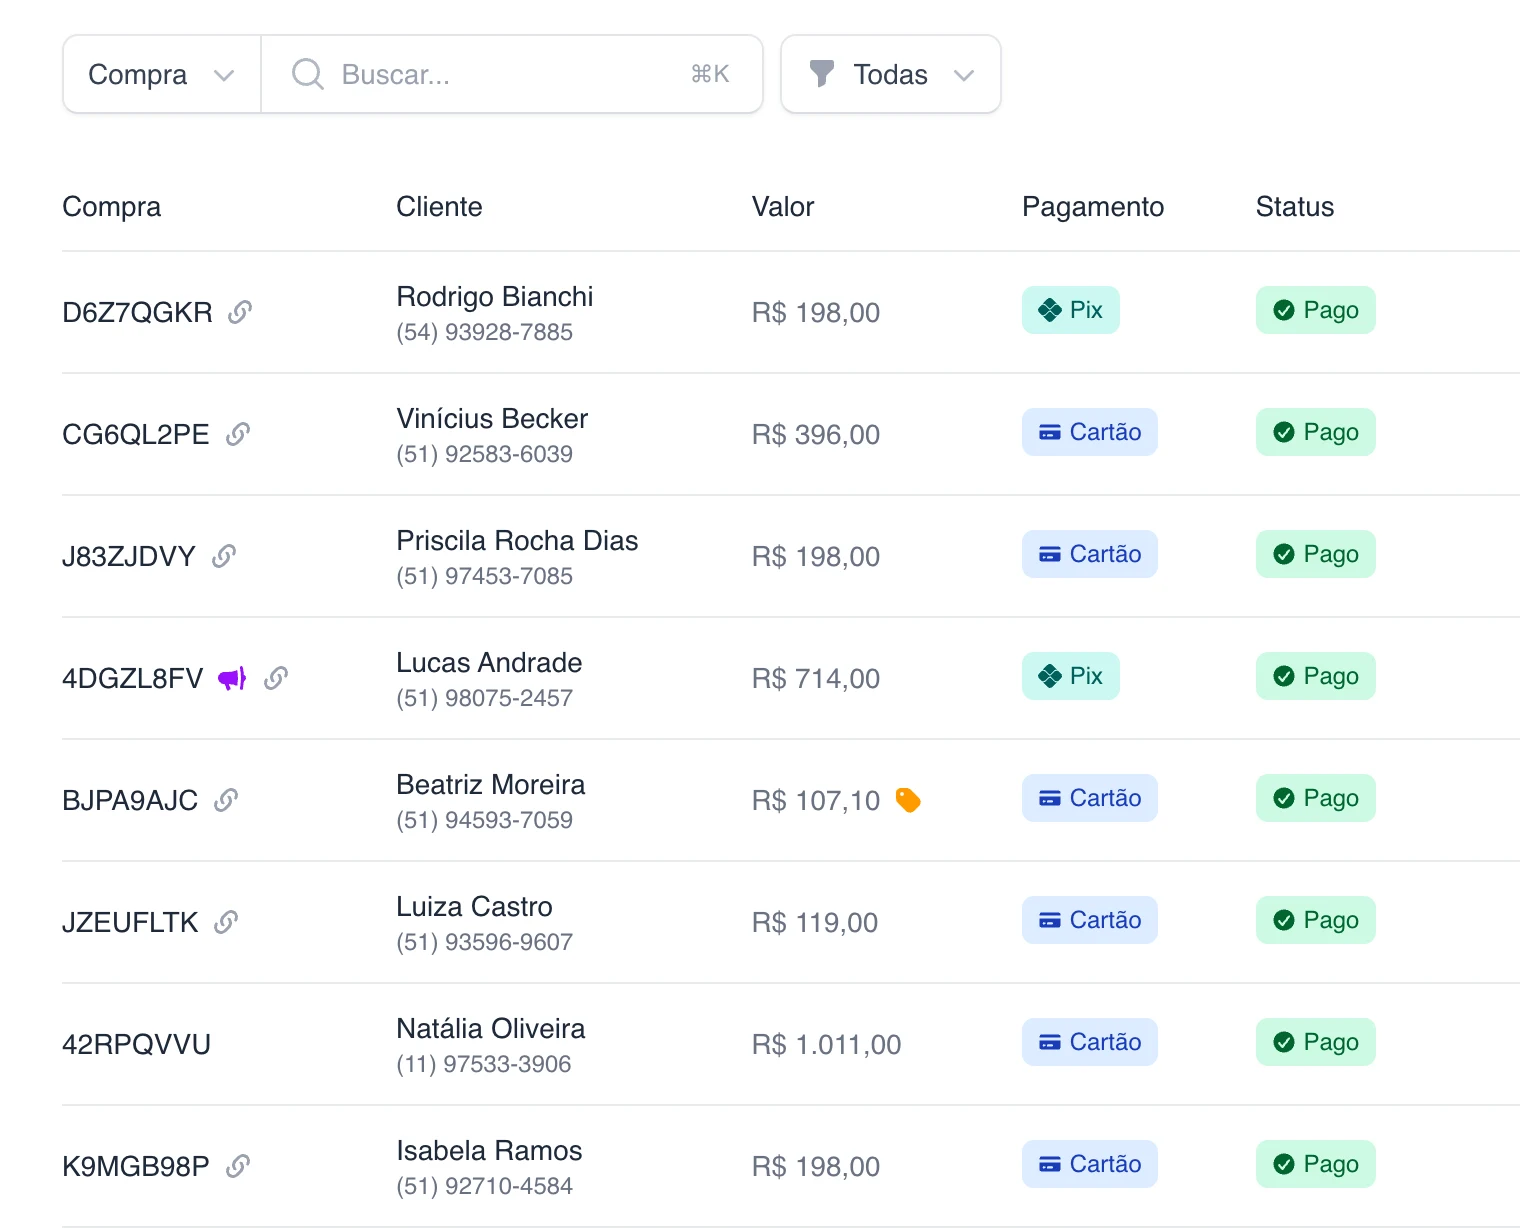
Task: Click link icon next to JZEUFLTK
Action: (226, 922)
